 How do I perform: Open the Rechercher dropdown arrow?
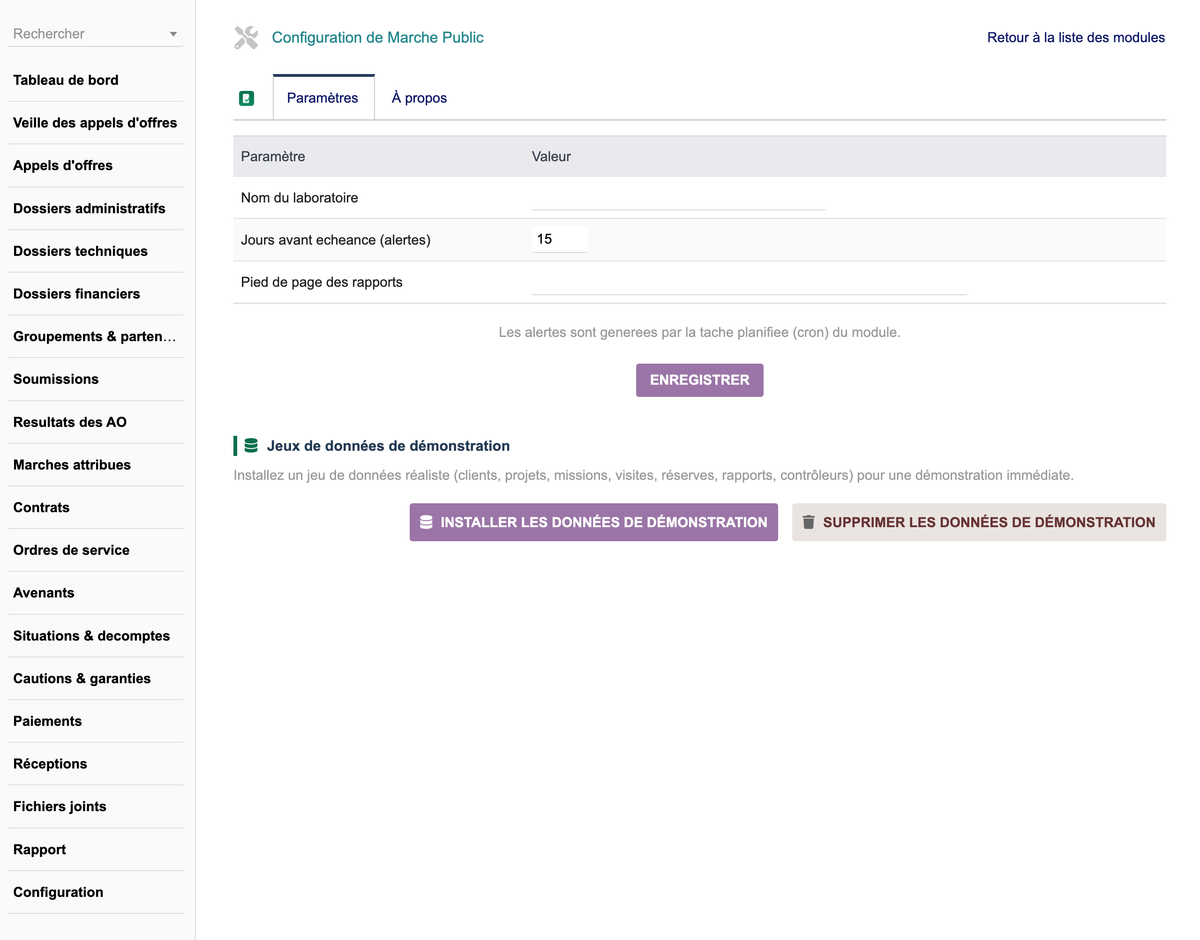173,34
